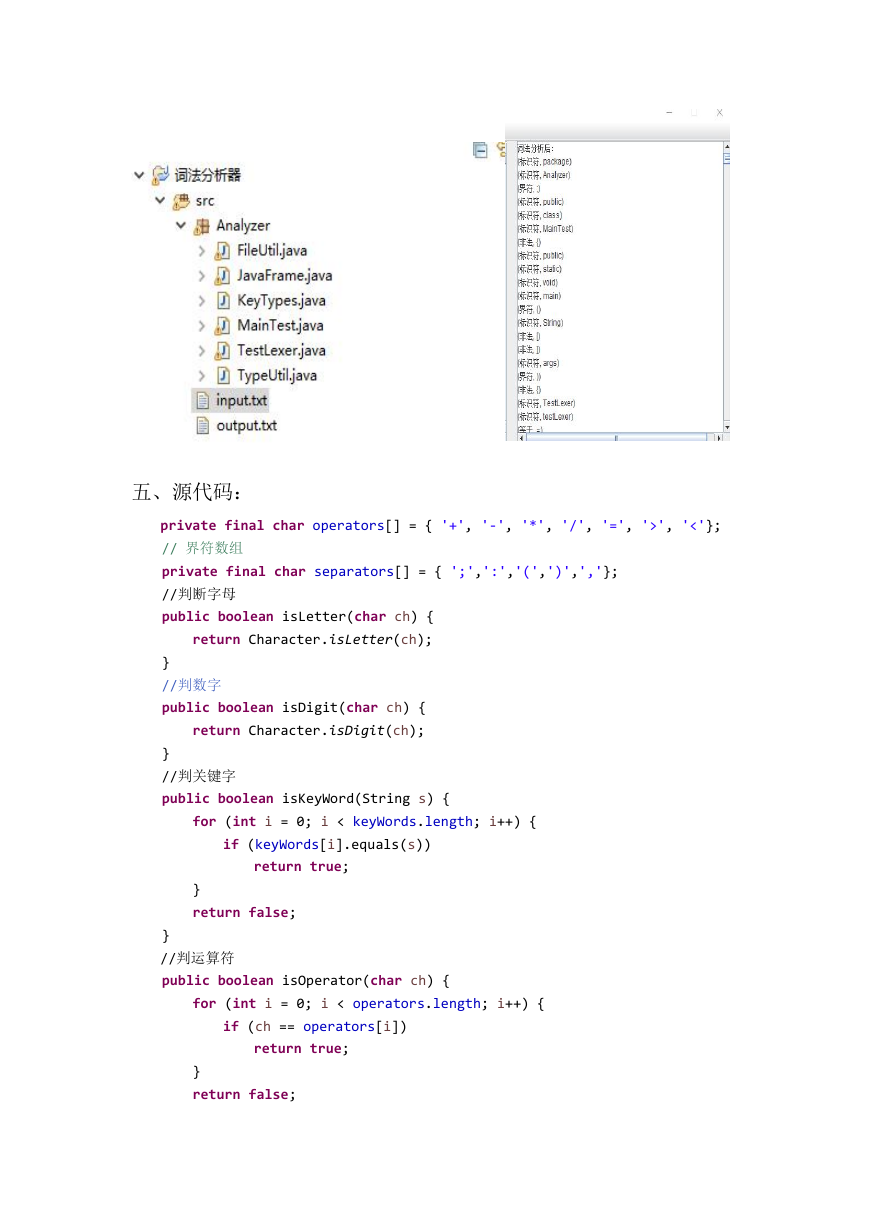The width and height of the screenshot is (869, 1228).
Task: Click the output.txt document icon
Action: [x=203, y=426]
